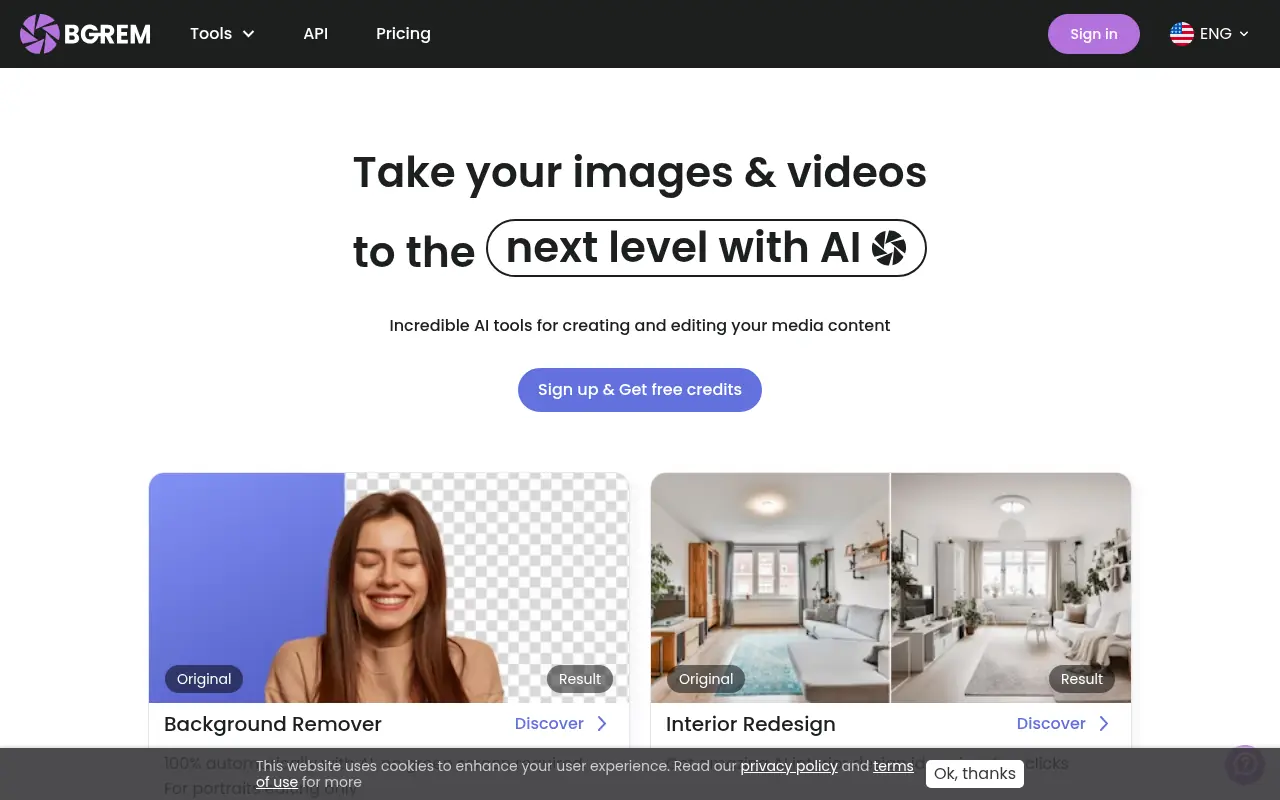Select the Original badge on Background Remover card
This screenshot has height=800, width=1280.
point(203,679)
